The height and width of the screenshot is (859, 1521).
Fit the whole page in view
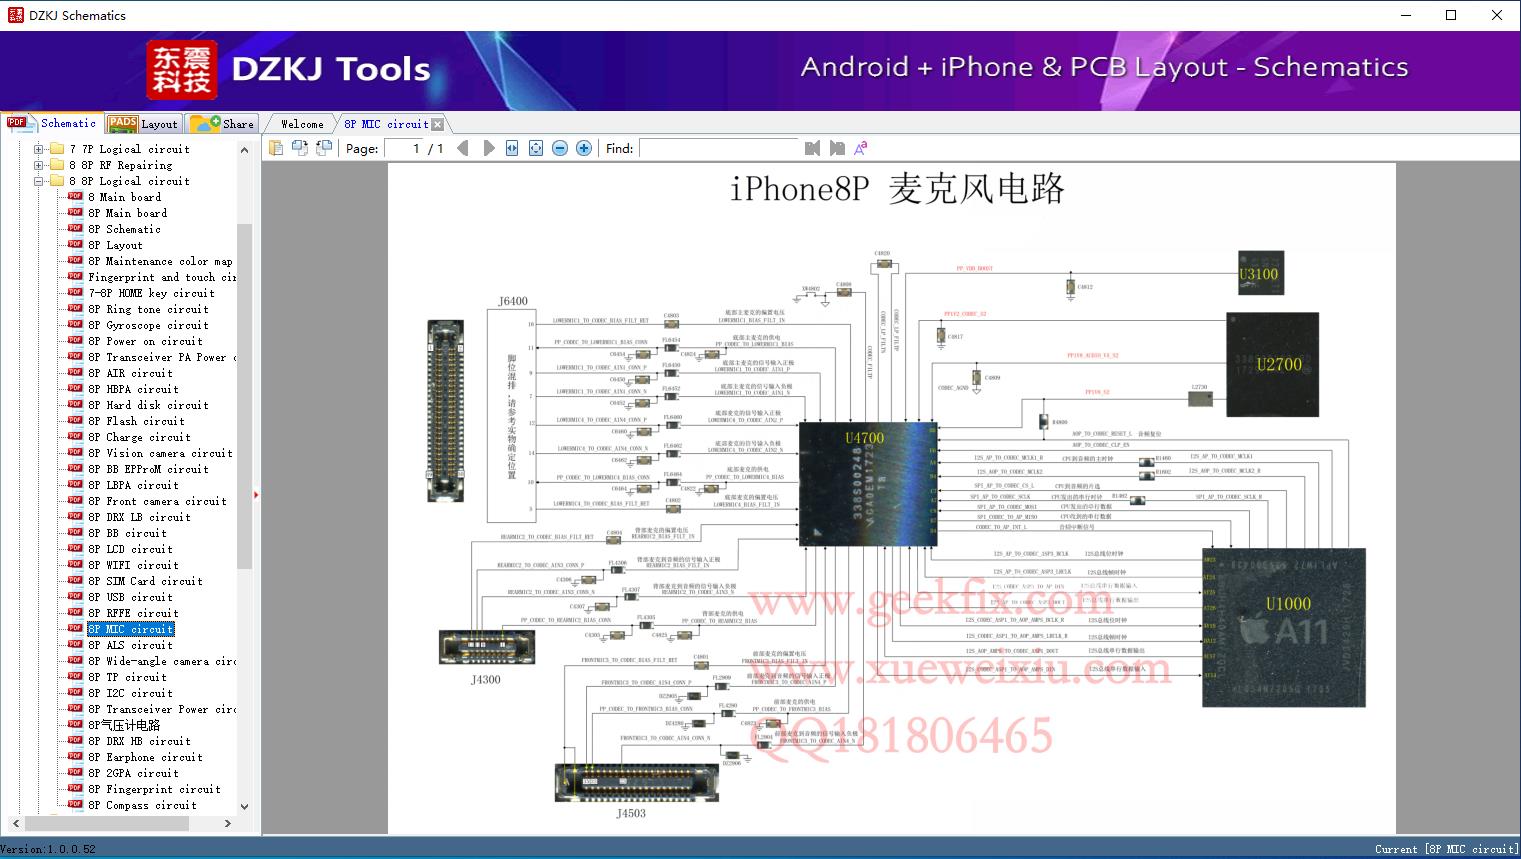tap(536, 148)
